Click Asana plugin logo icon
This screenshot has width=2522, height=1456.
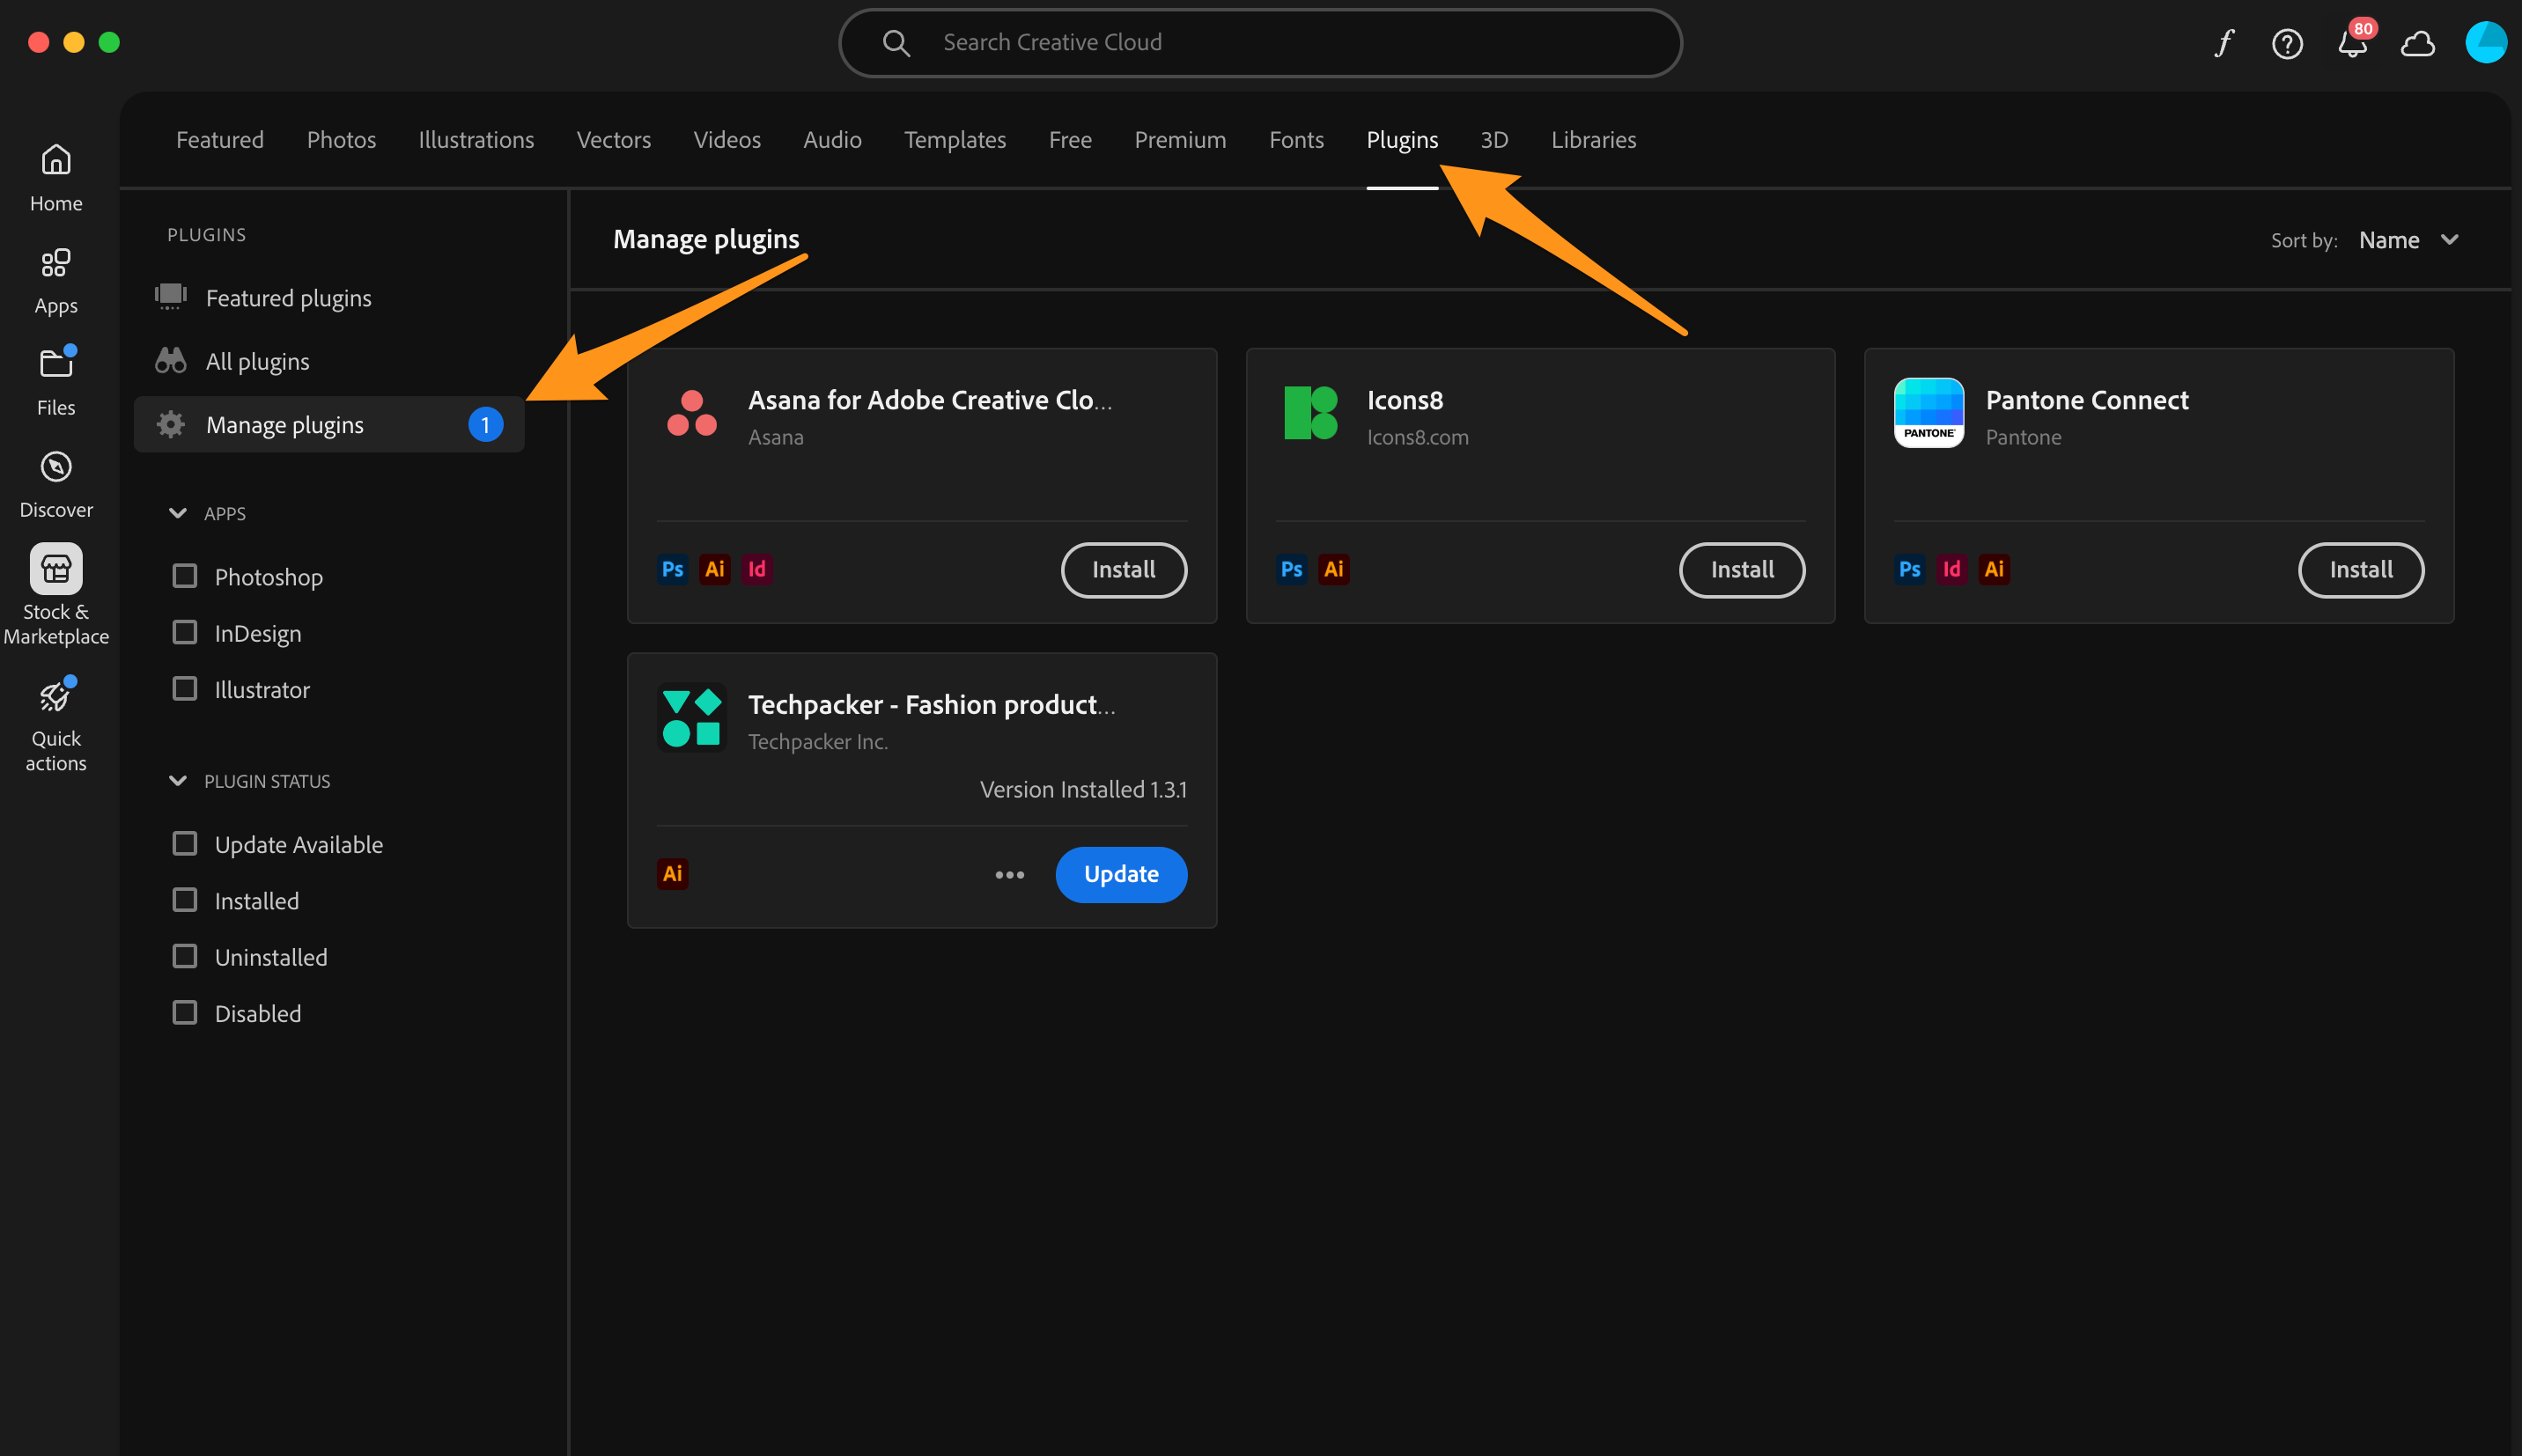[x=692, y=413]
